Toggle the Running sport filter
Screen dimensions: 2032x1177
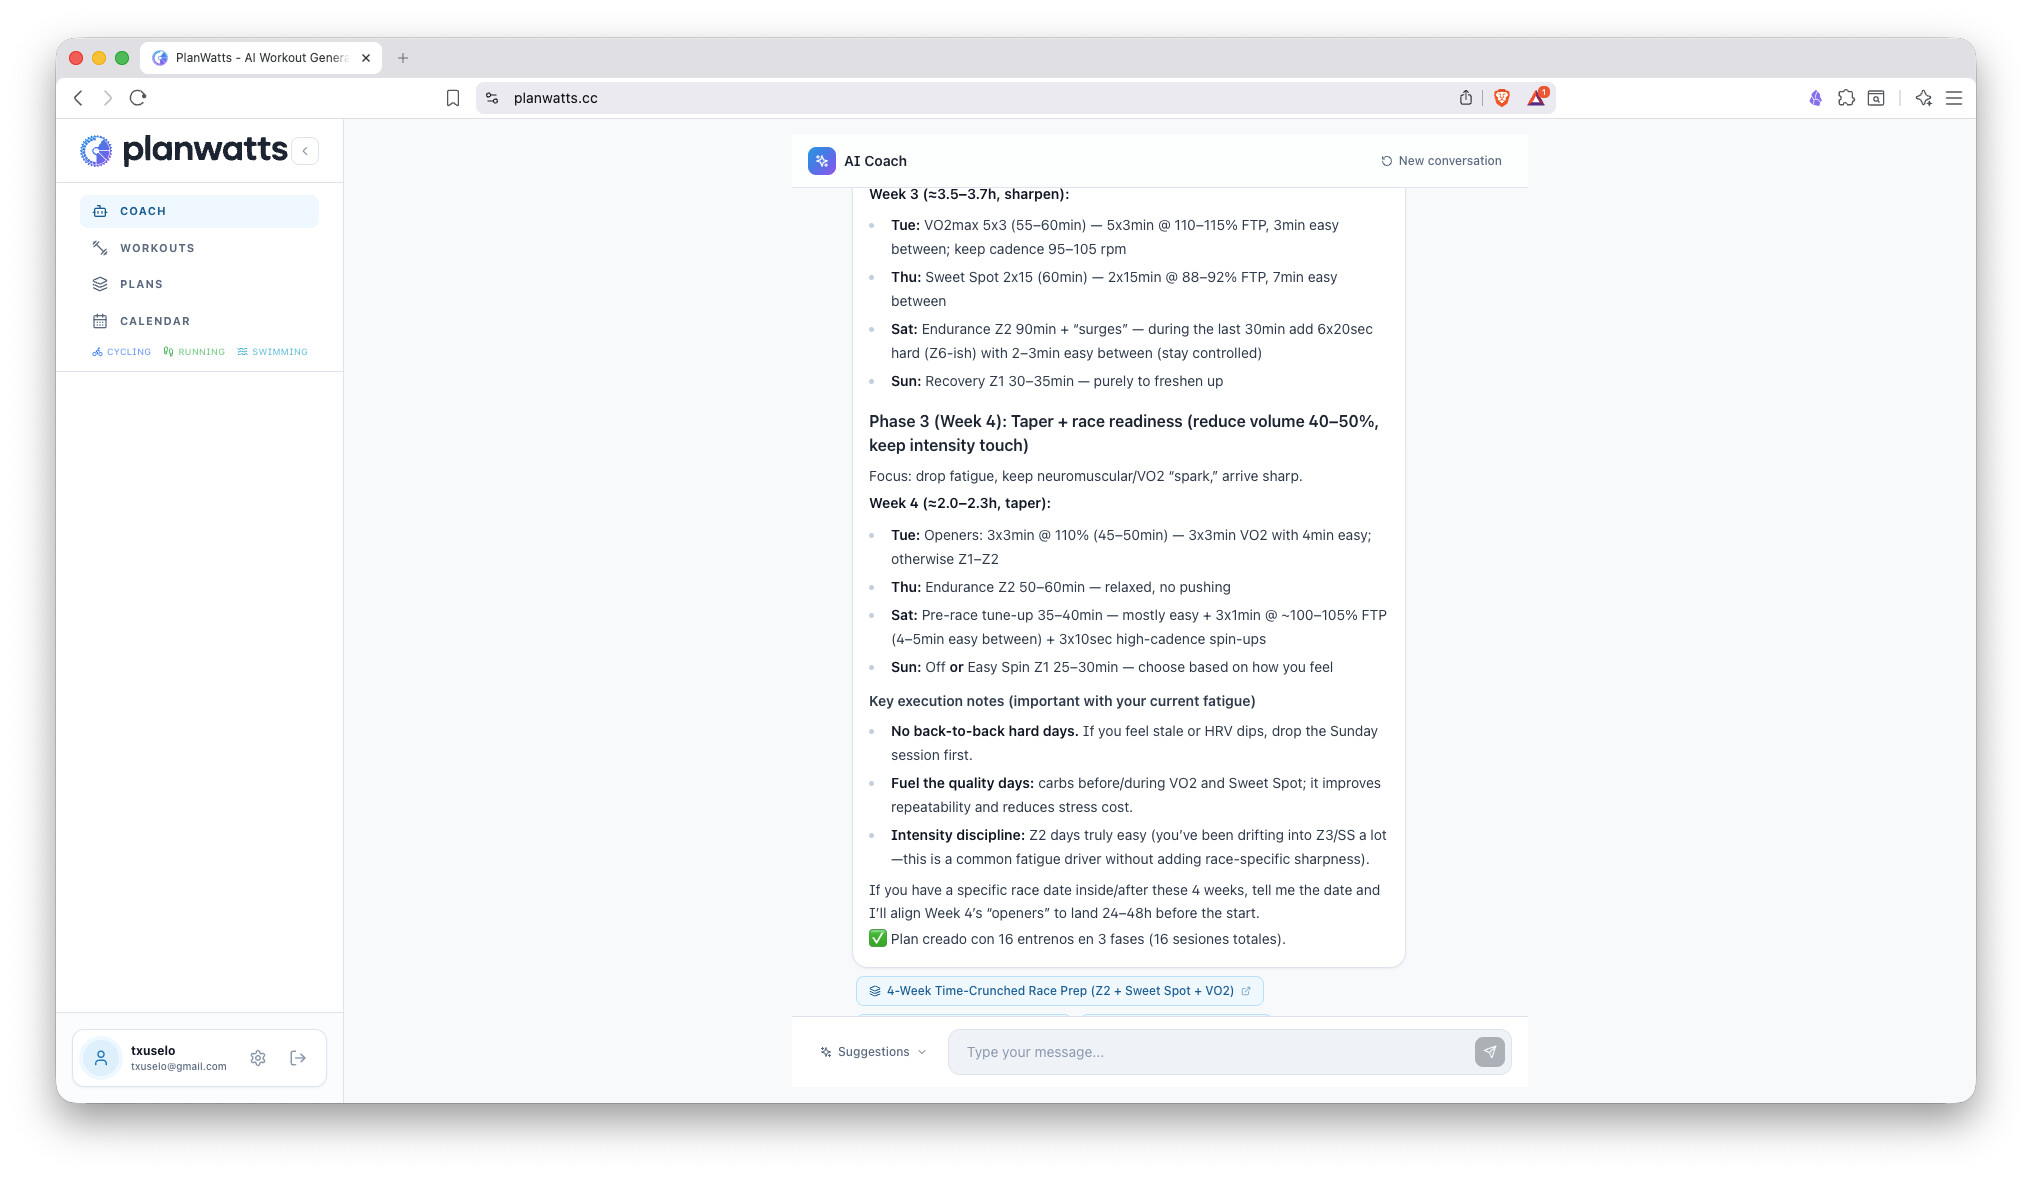click(x=194, y=352)
